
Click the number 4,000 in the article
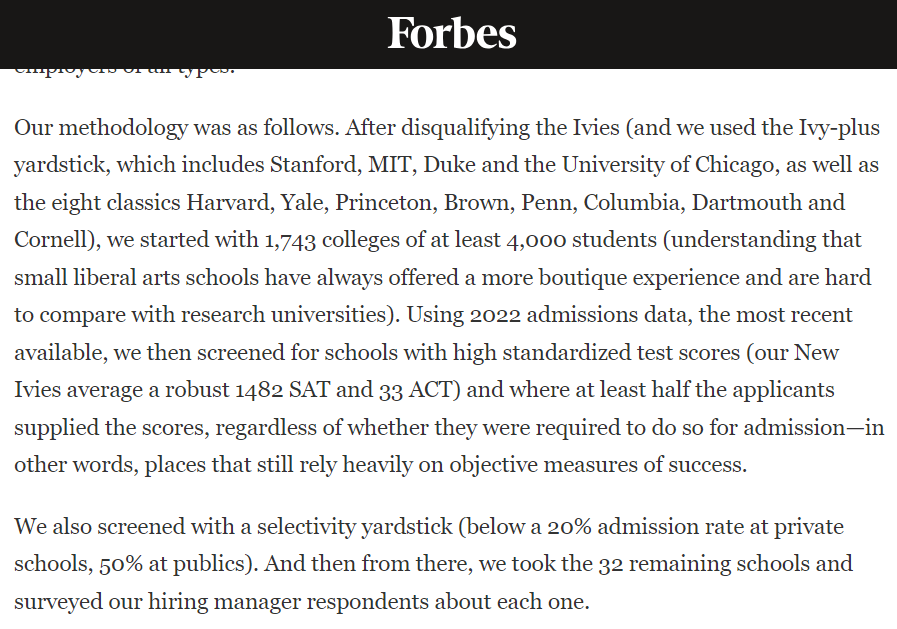[x=536, y=240]
